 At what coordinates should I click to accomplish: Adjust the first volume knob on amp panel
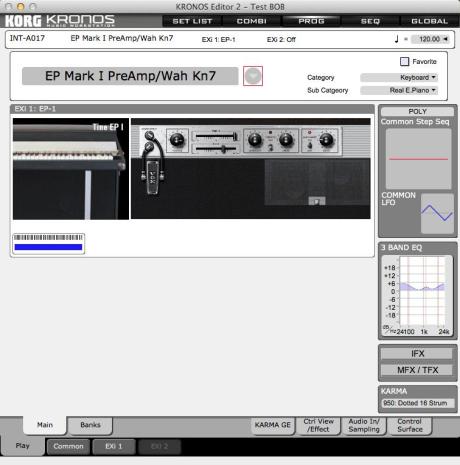(177, 140)
